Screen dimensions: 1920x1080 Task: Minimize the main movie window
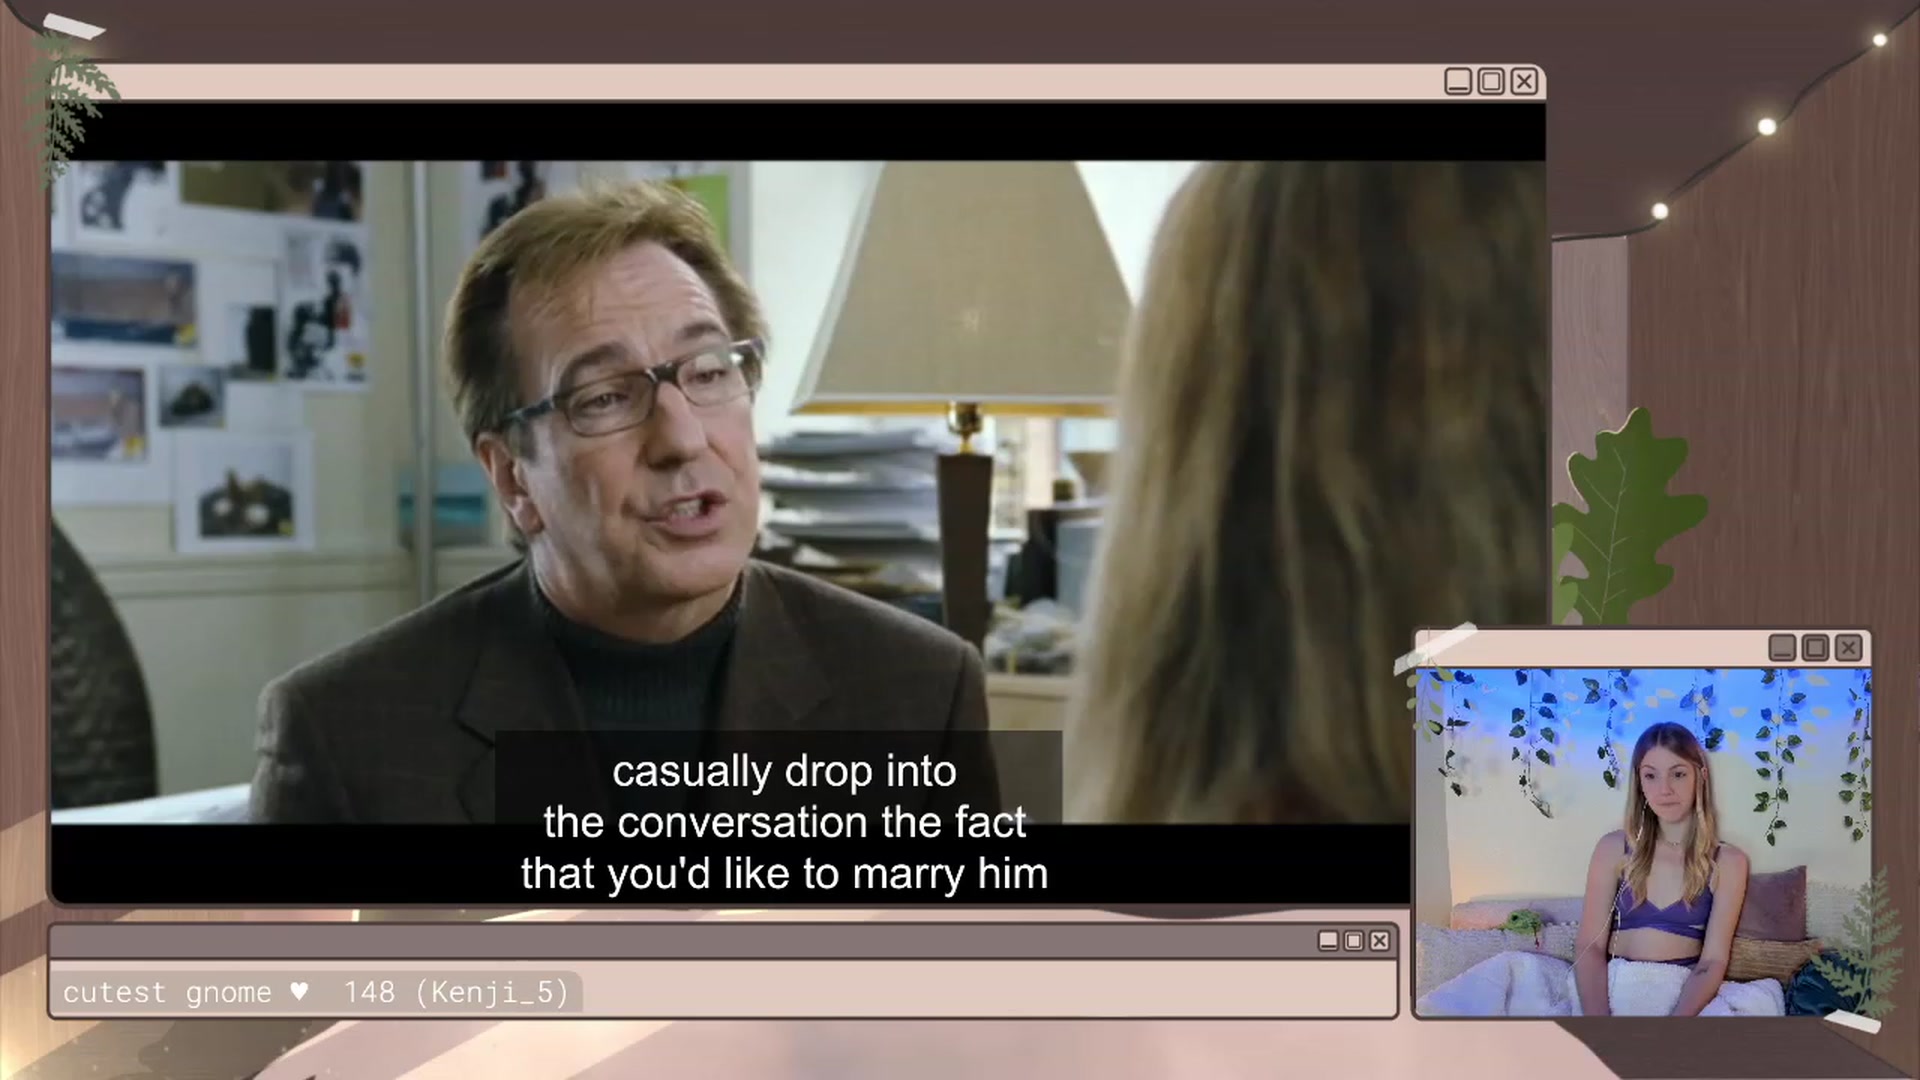point(1458,82)
